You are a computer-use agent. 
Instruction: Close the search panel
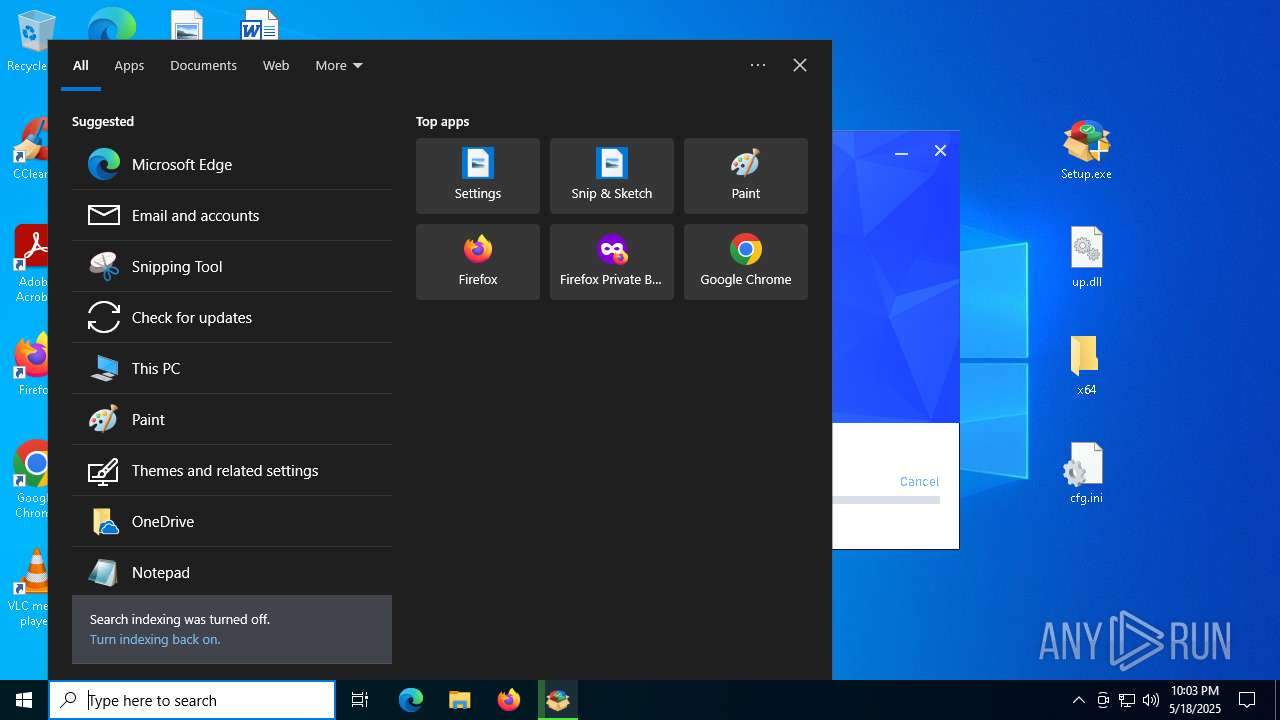tap(800, 65)
